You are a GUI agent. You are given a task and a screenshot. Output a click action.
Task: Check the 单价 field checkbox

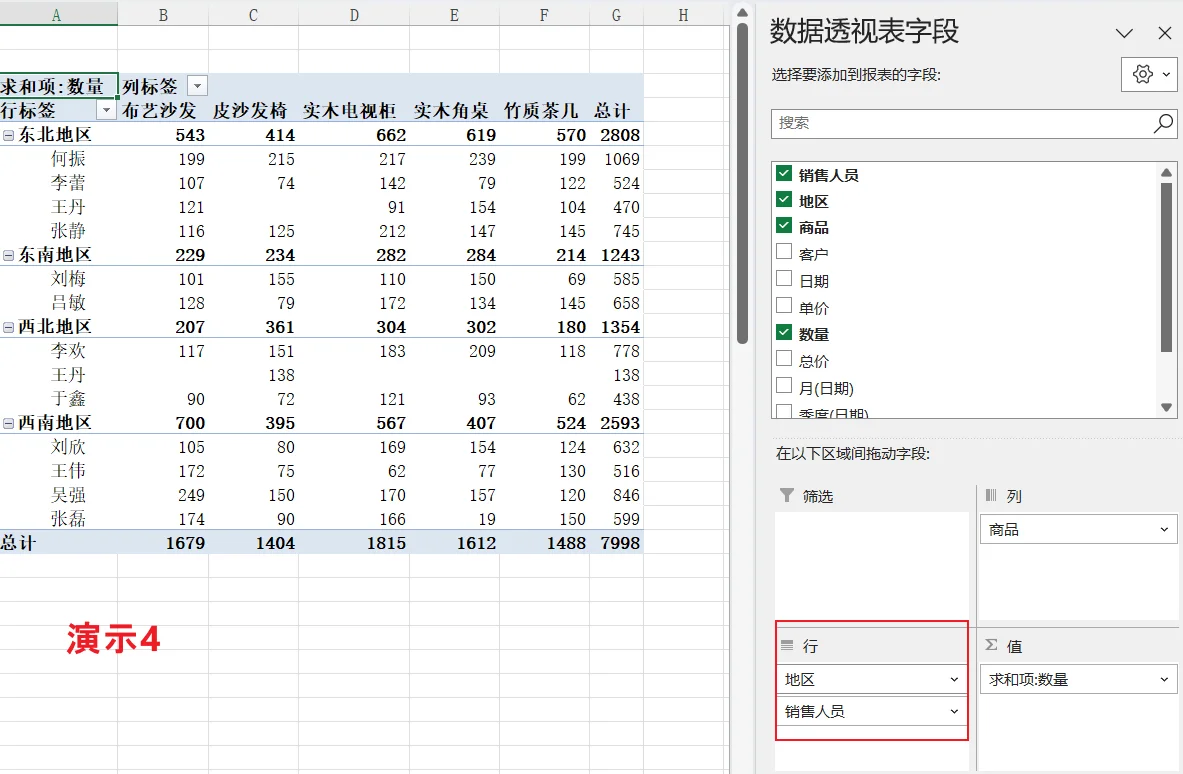784,306
